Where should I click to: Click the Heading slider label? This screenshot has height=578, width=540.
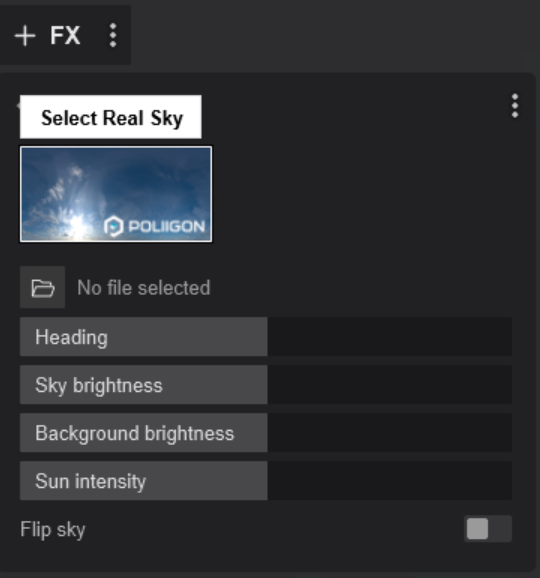pyautogui.click(x=71, y=337)
